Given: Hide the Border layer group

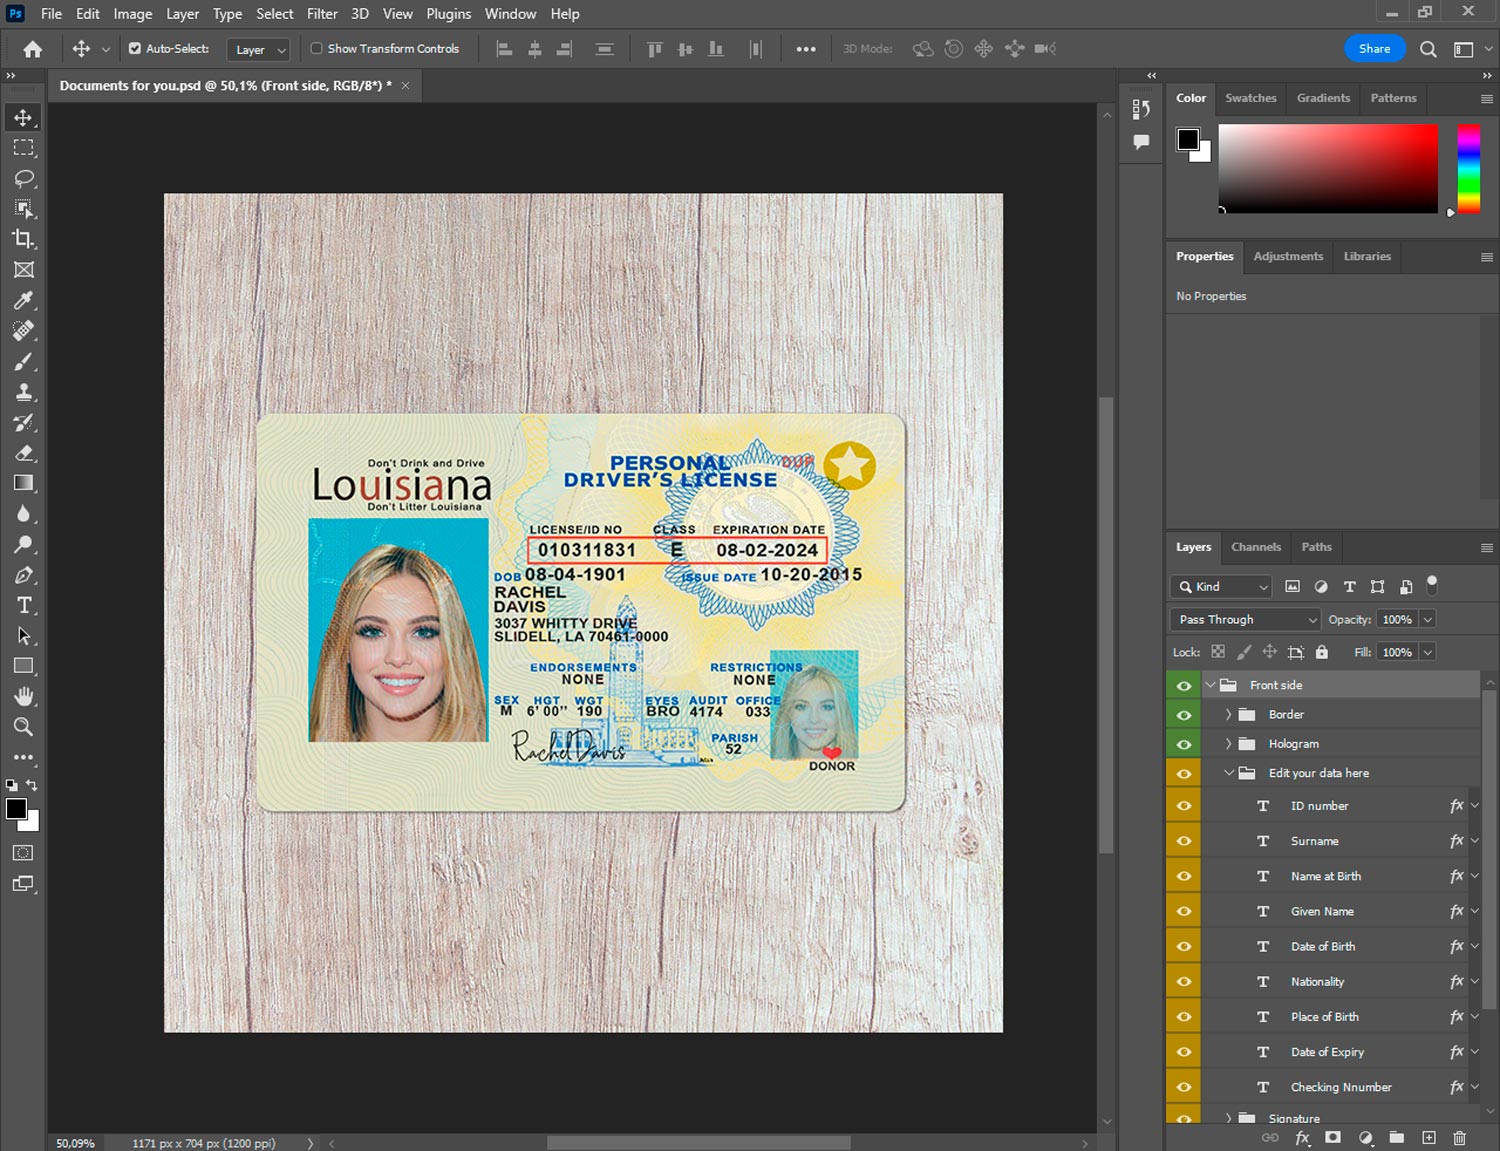Looking at the screenshot, I should click(x=1184, y=715).
